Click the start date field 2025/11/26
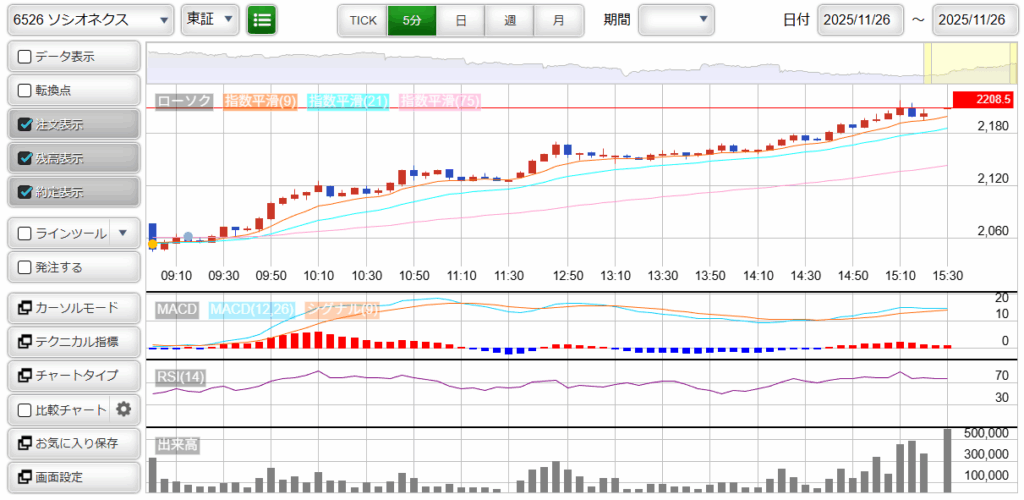 [859, 20]
